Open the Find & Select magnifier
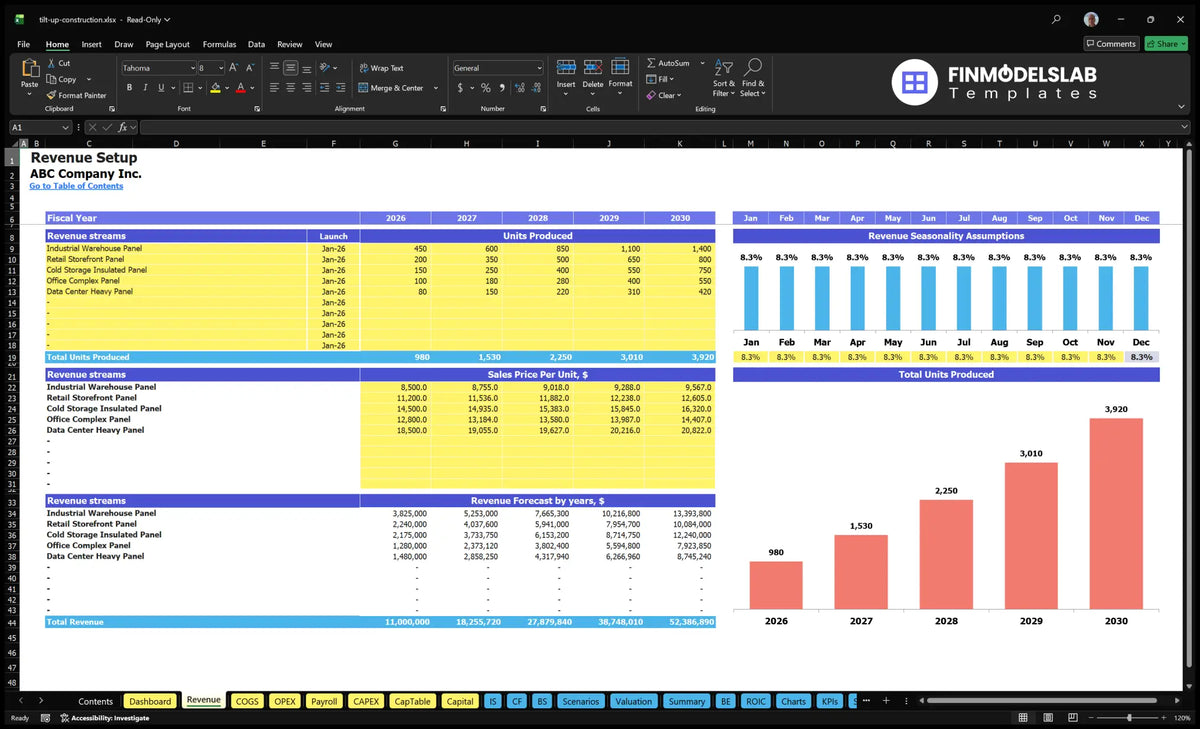The height and width of the screenshot is (729, 1200). 753,78
